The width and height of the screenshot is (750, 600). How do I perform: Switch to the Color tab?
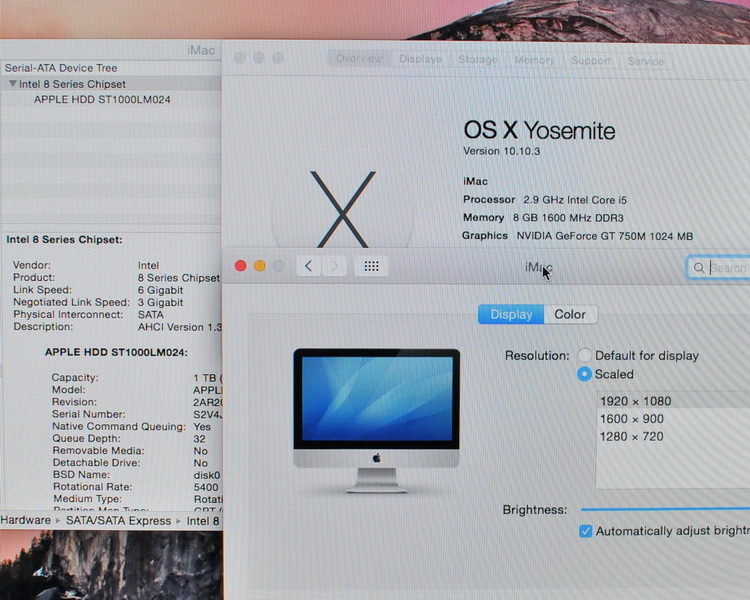click(x=570, y=314)
